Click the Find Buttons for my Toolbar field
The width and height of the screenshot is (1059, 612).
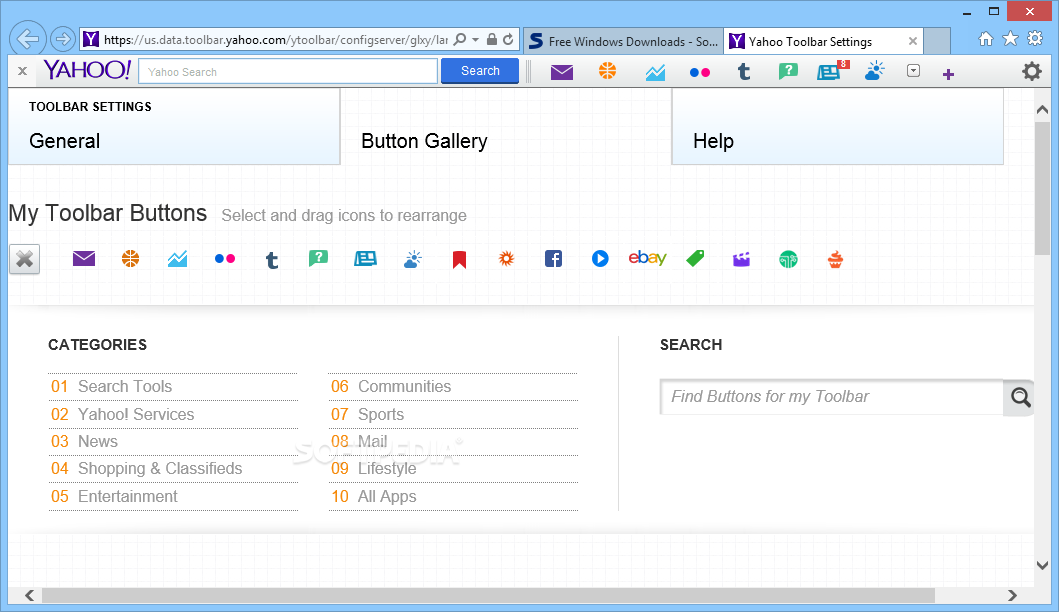point(832,397)
